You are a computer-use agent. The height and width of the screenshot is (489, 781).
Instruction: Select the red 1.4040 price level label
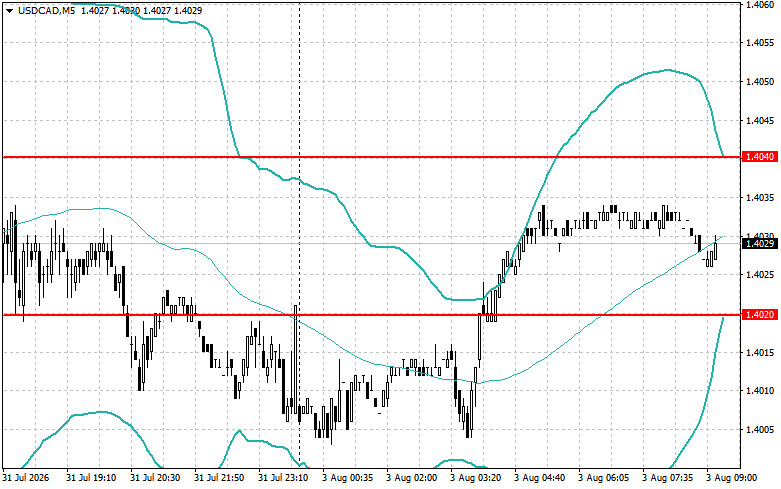(759, 157)
